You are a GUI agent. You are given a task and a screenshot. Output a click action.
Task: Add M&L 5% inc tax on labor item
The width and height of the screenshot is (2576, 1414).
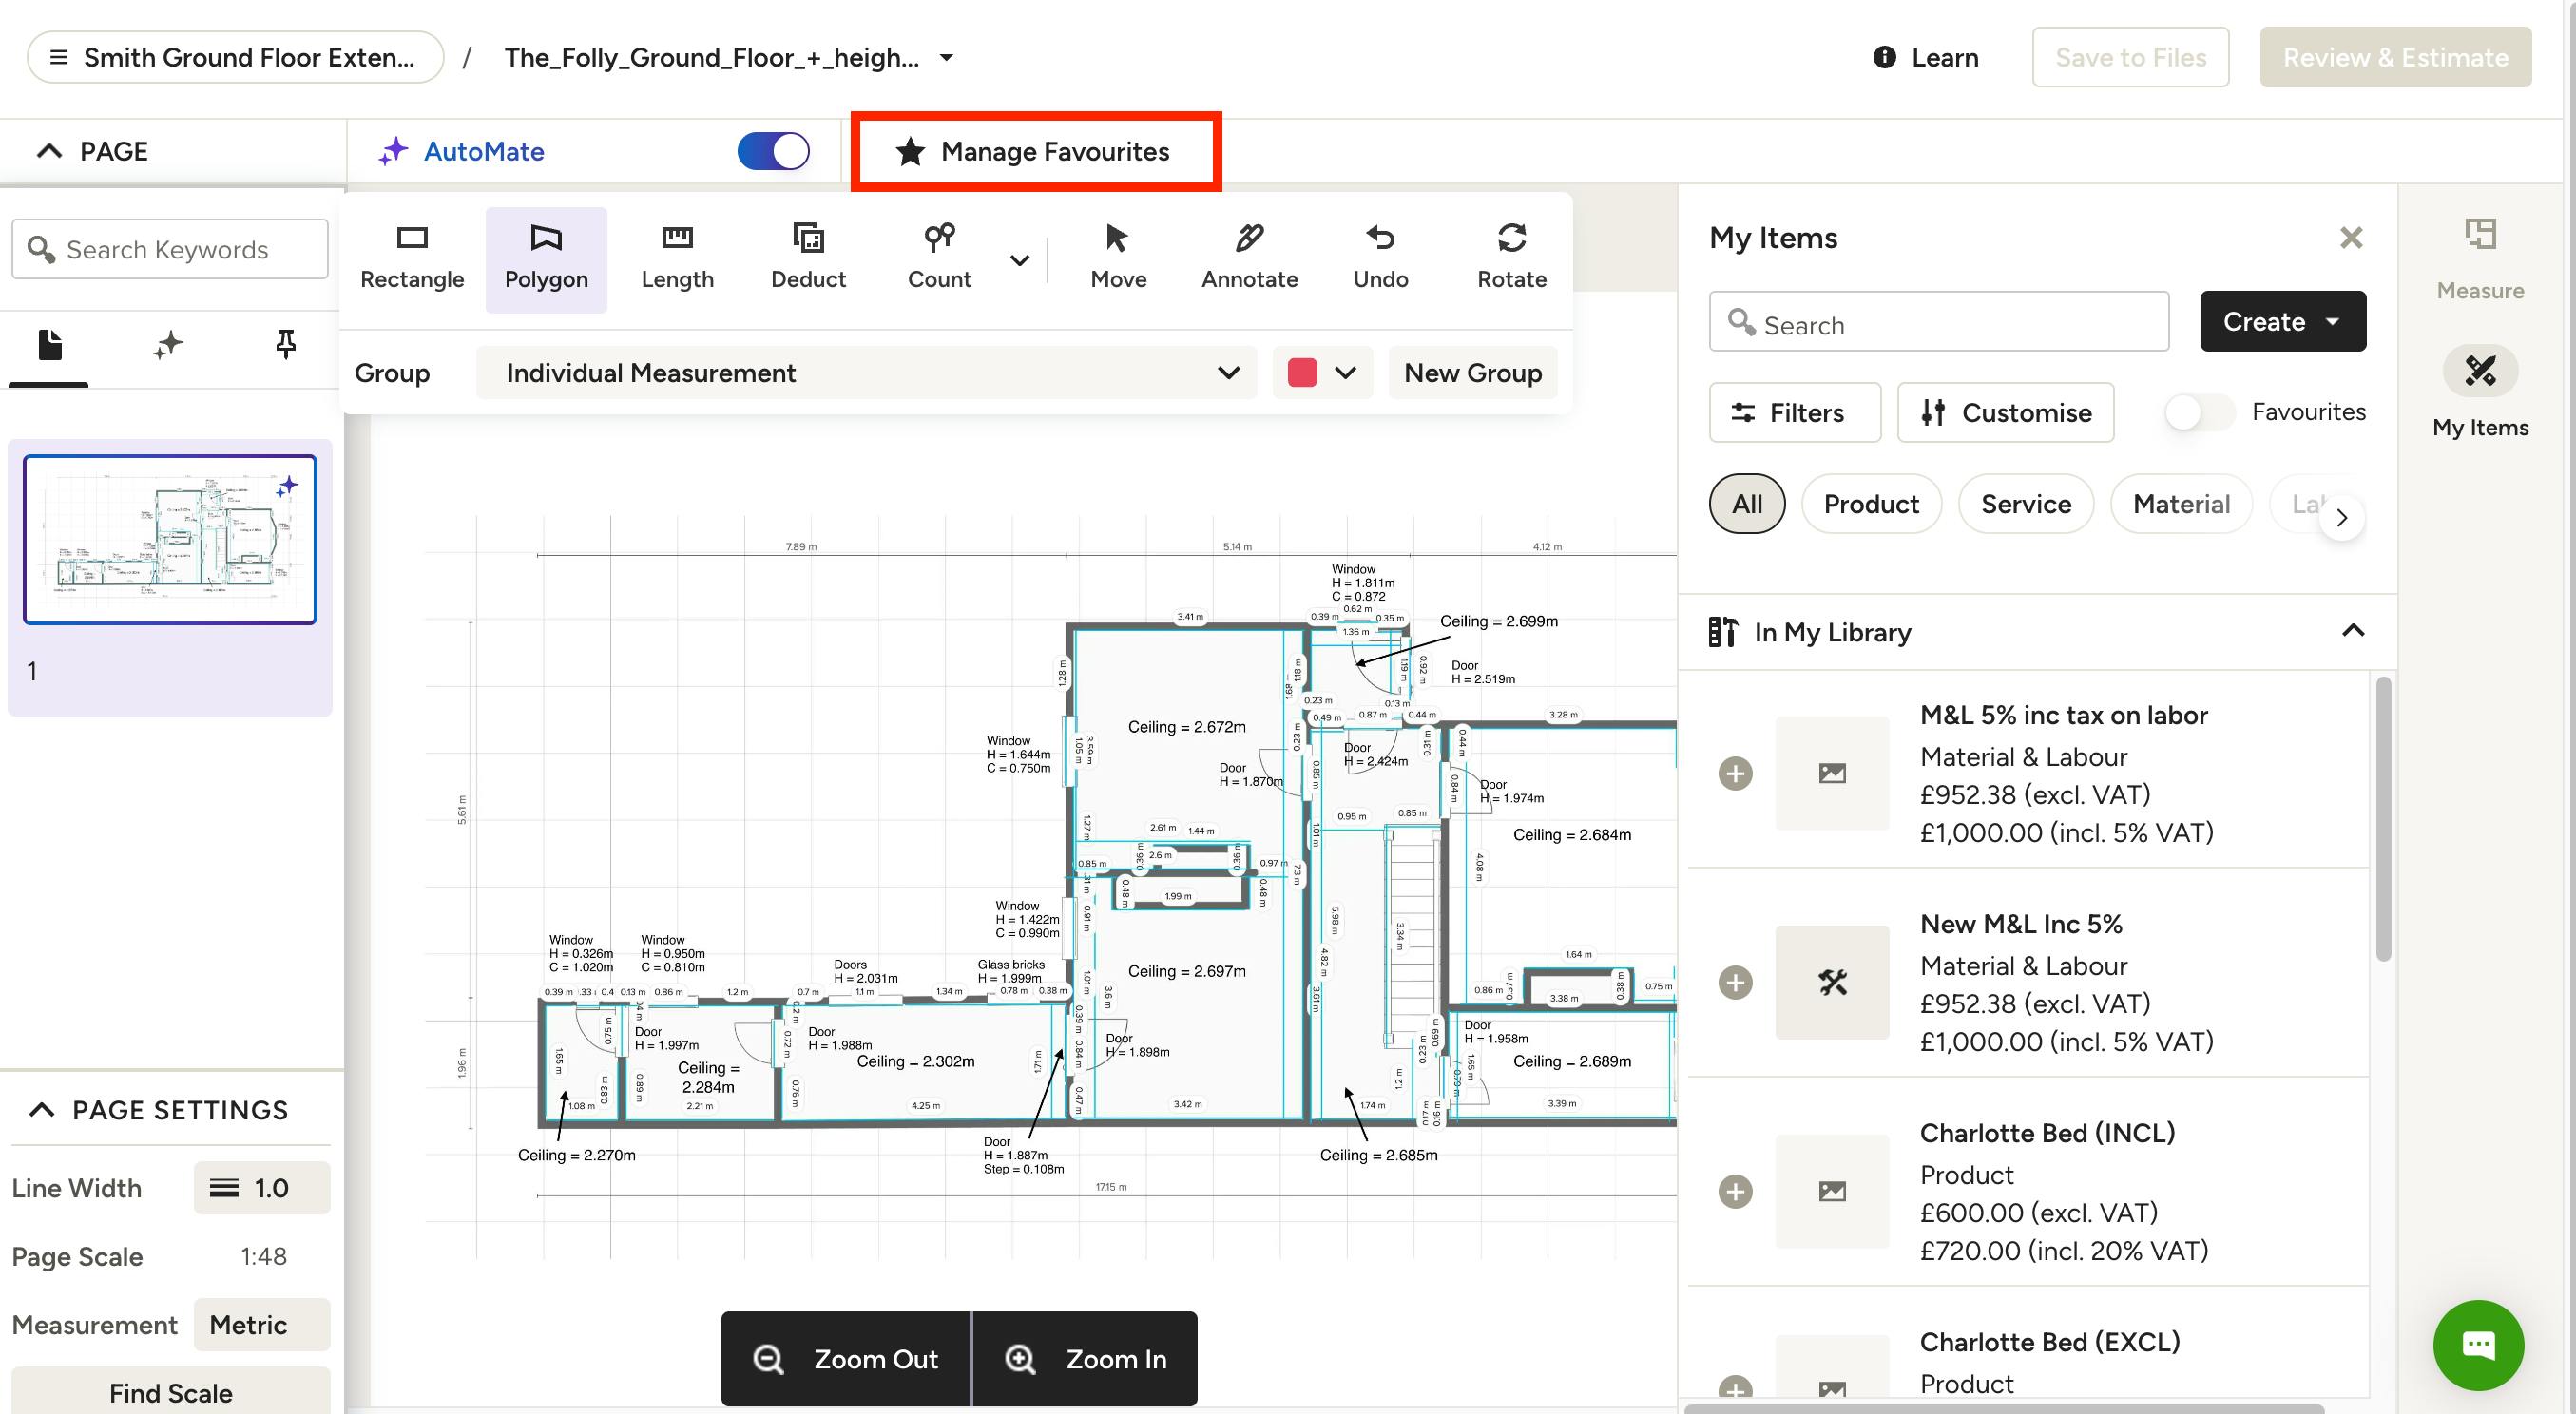(1735, 773)
